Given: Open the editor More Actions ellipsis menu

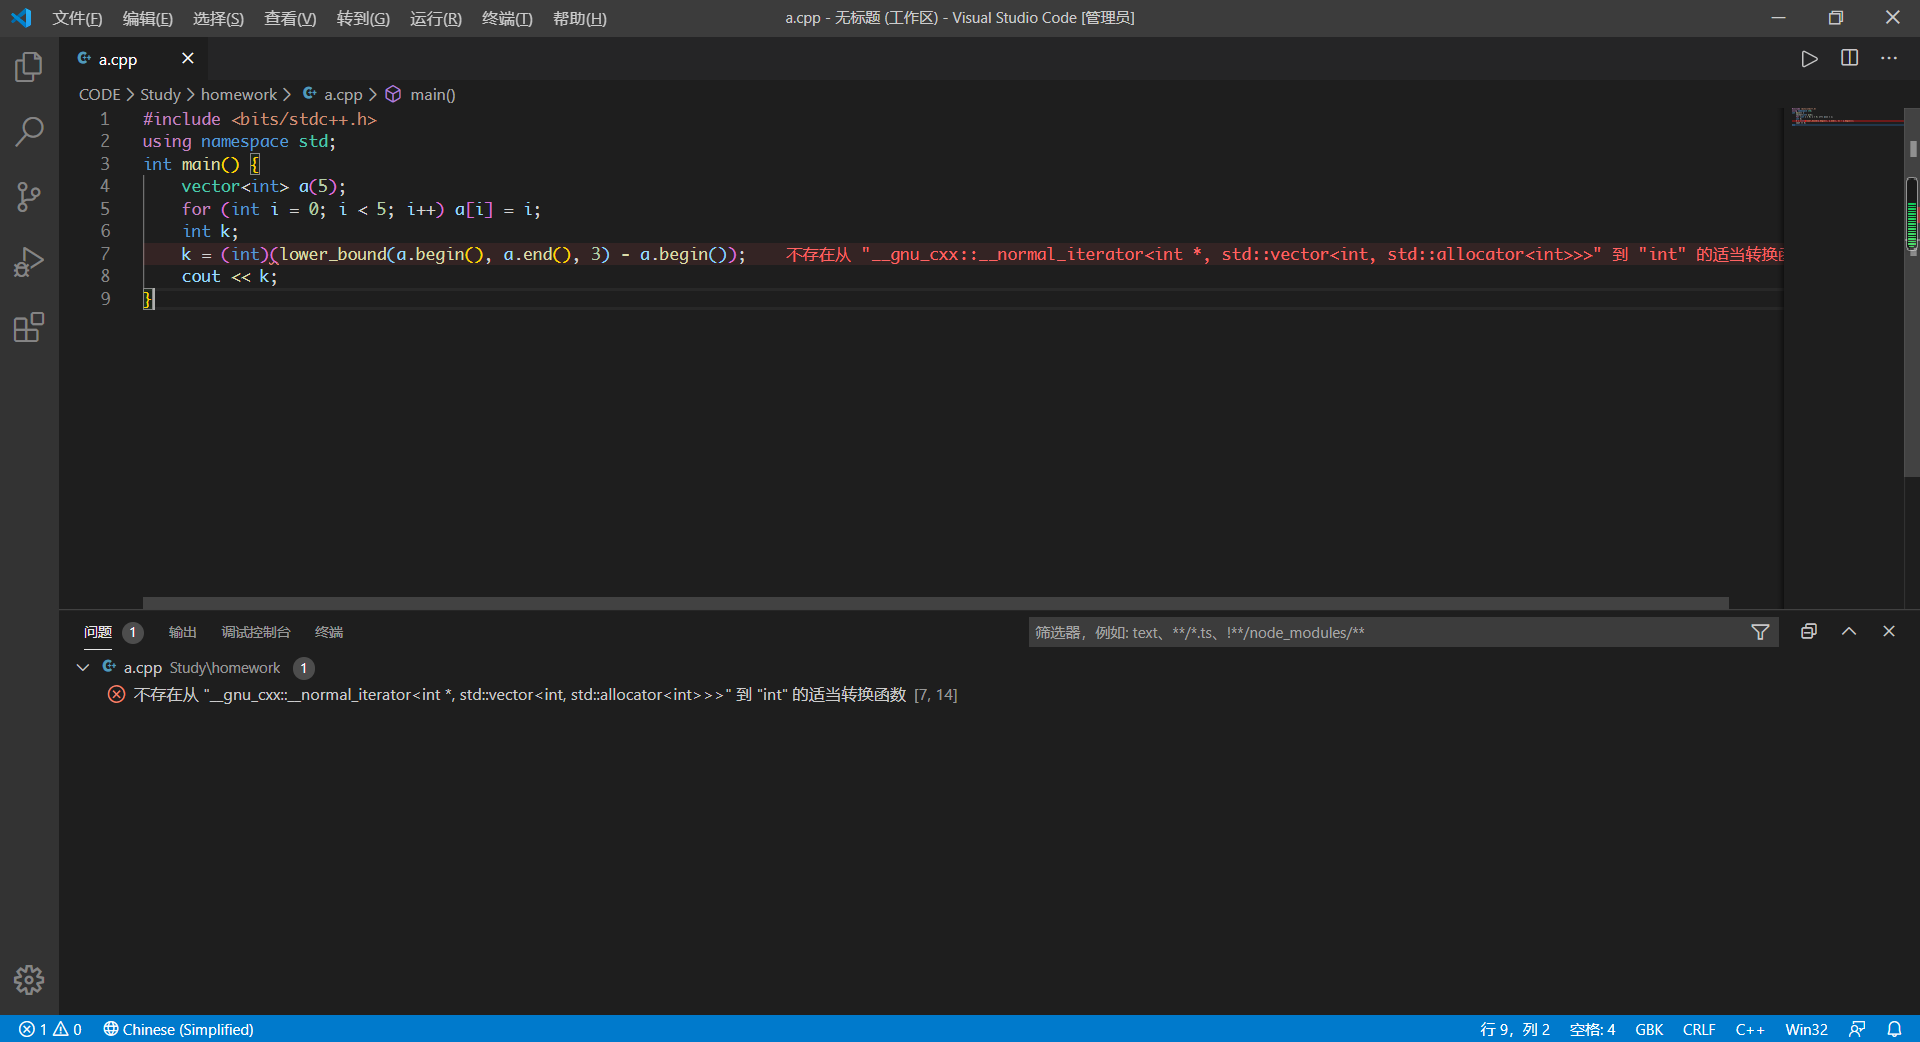Looking at the screenshot, I should click(x=1889, y=59).
